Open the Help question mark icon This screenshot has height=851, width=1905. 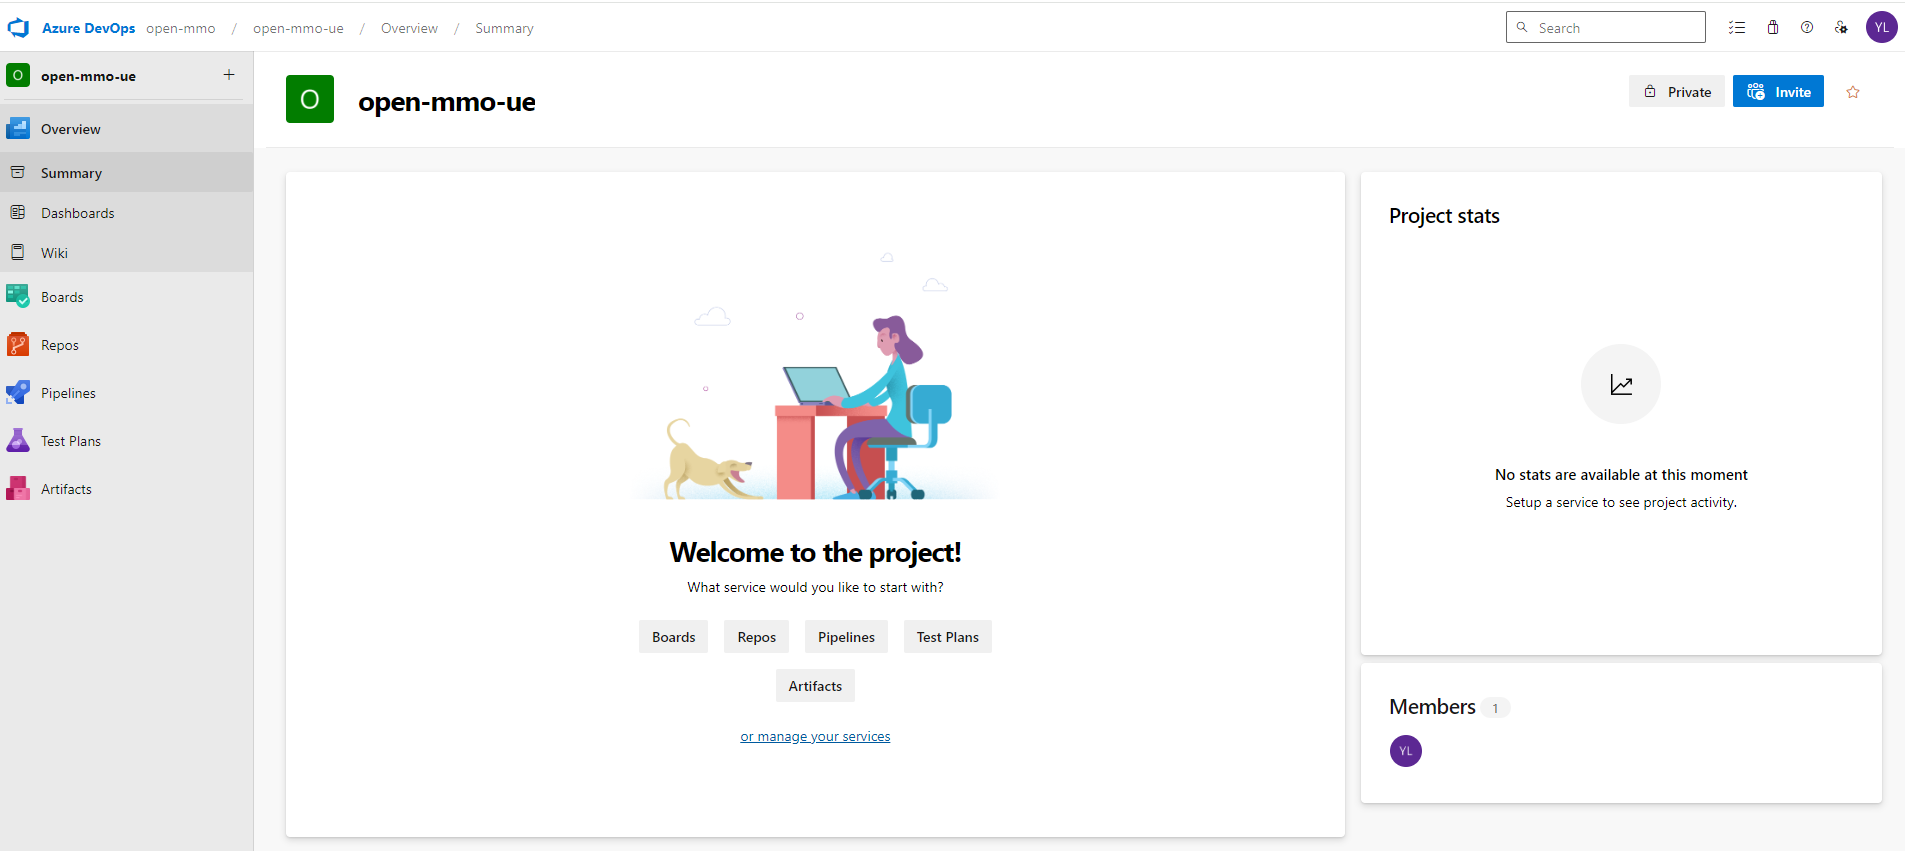pyautogui.click(x=1807, y=28)
